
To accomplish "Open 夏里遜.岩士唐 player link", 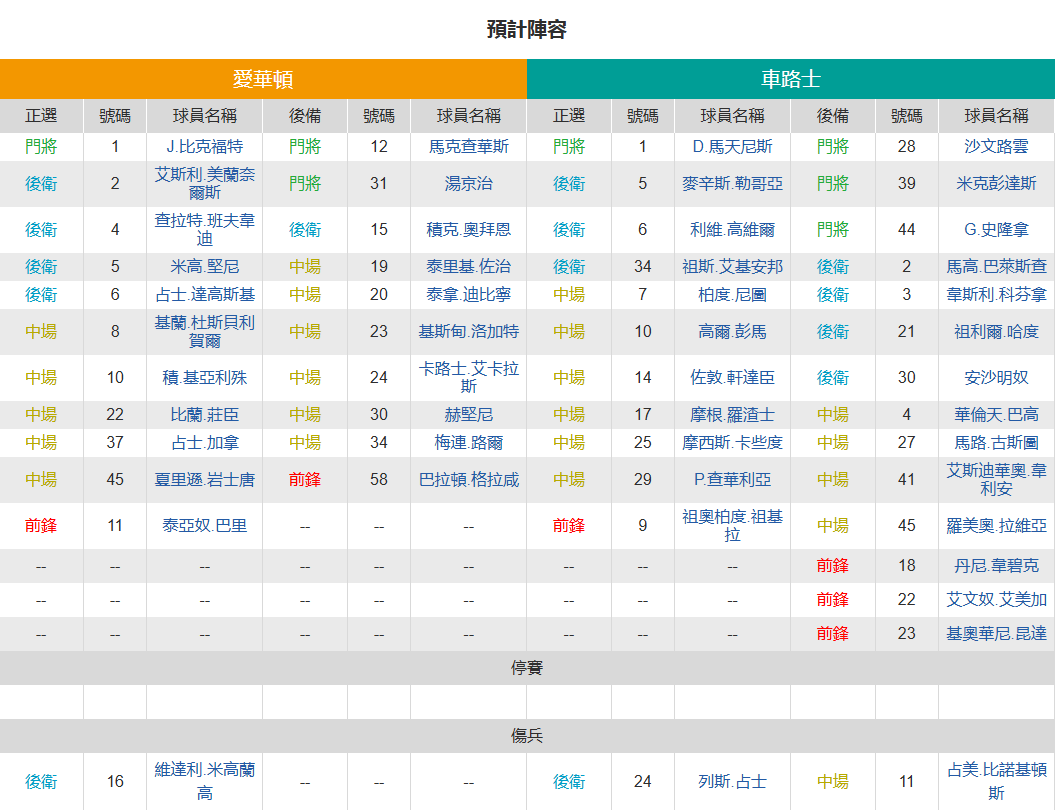I will point(205,480).
